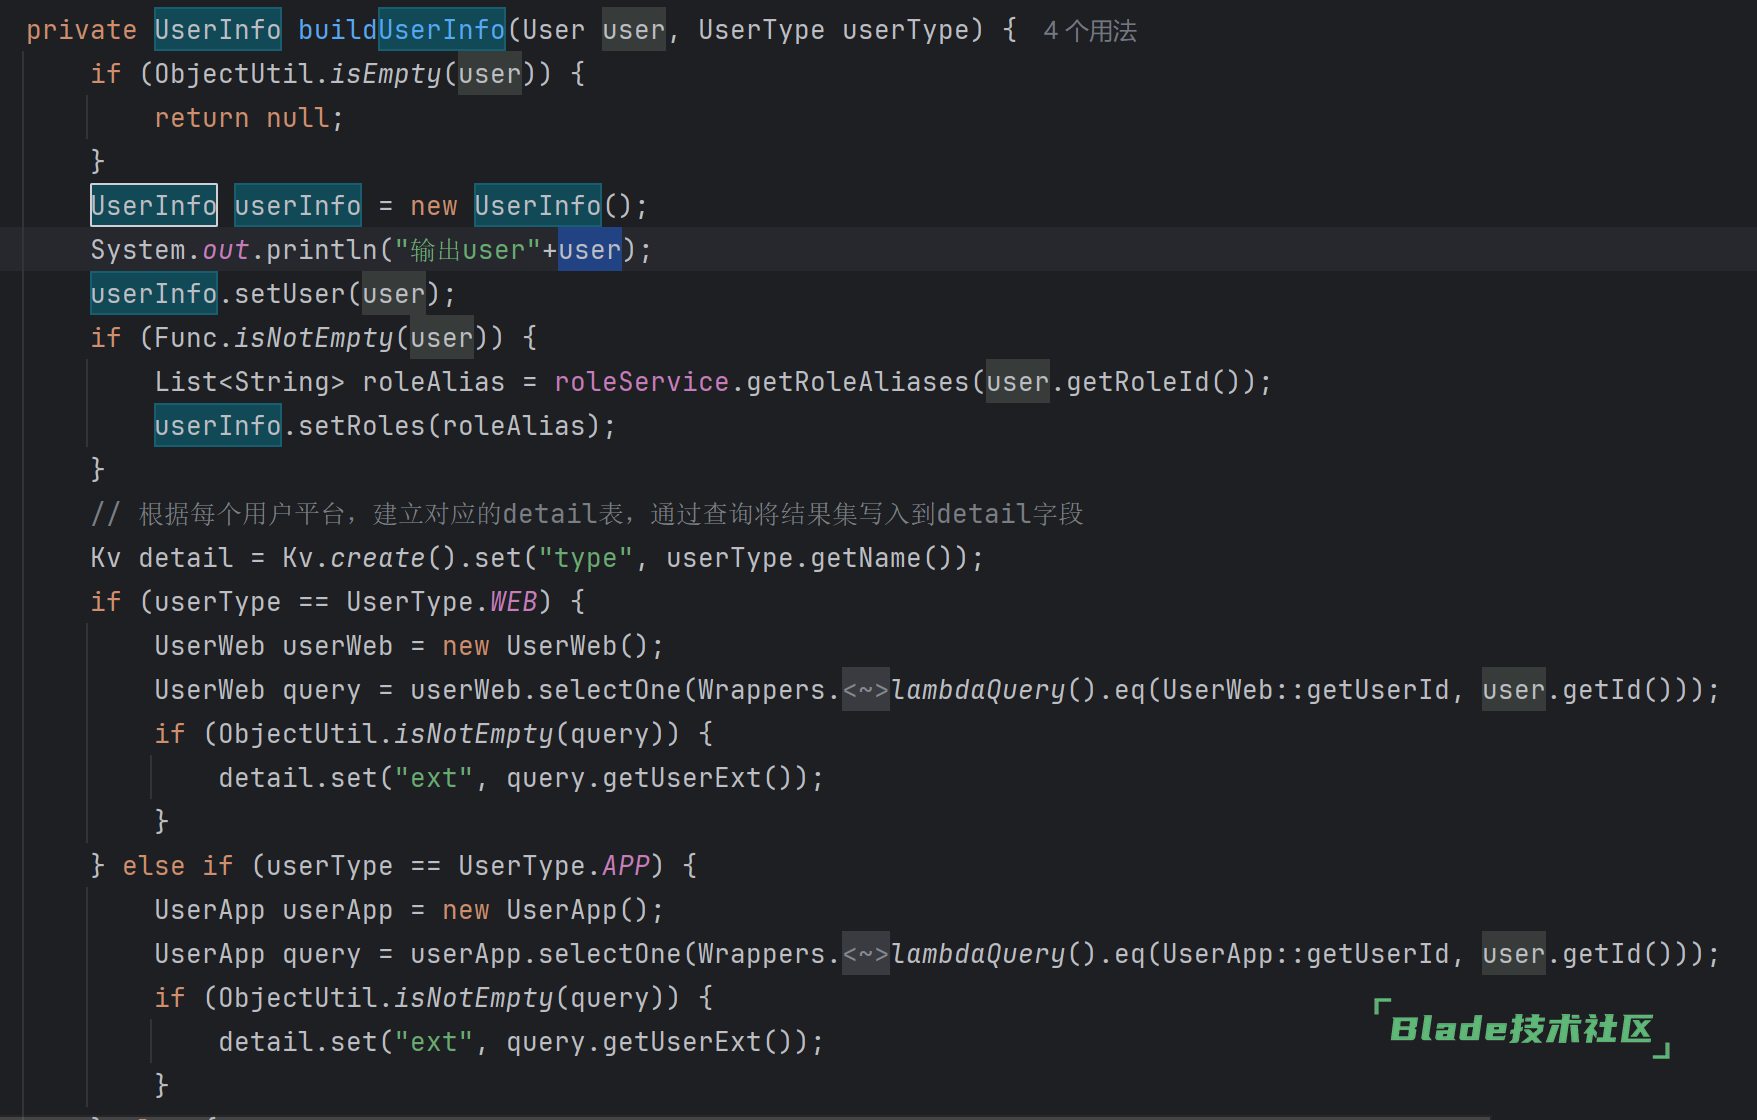Image resolution: width=1757 pixels, height=1120 pixels.
Task: Select the highlighted user variable in println
Action: pyautogui.click(x=589, y=250)
